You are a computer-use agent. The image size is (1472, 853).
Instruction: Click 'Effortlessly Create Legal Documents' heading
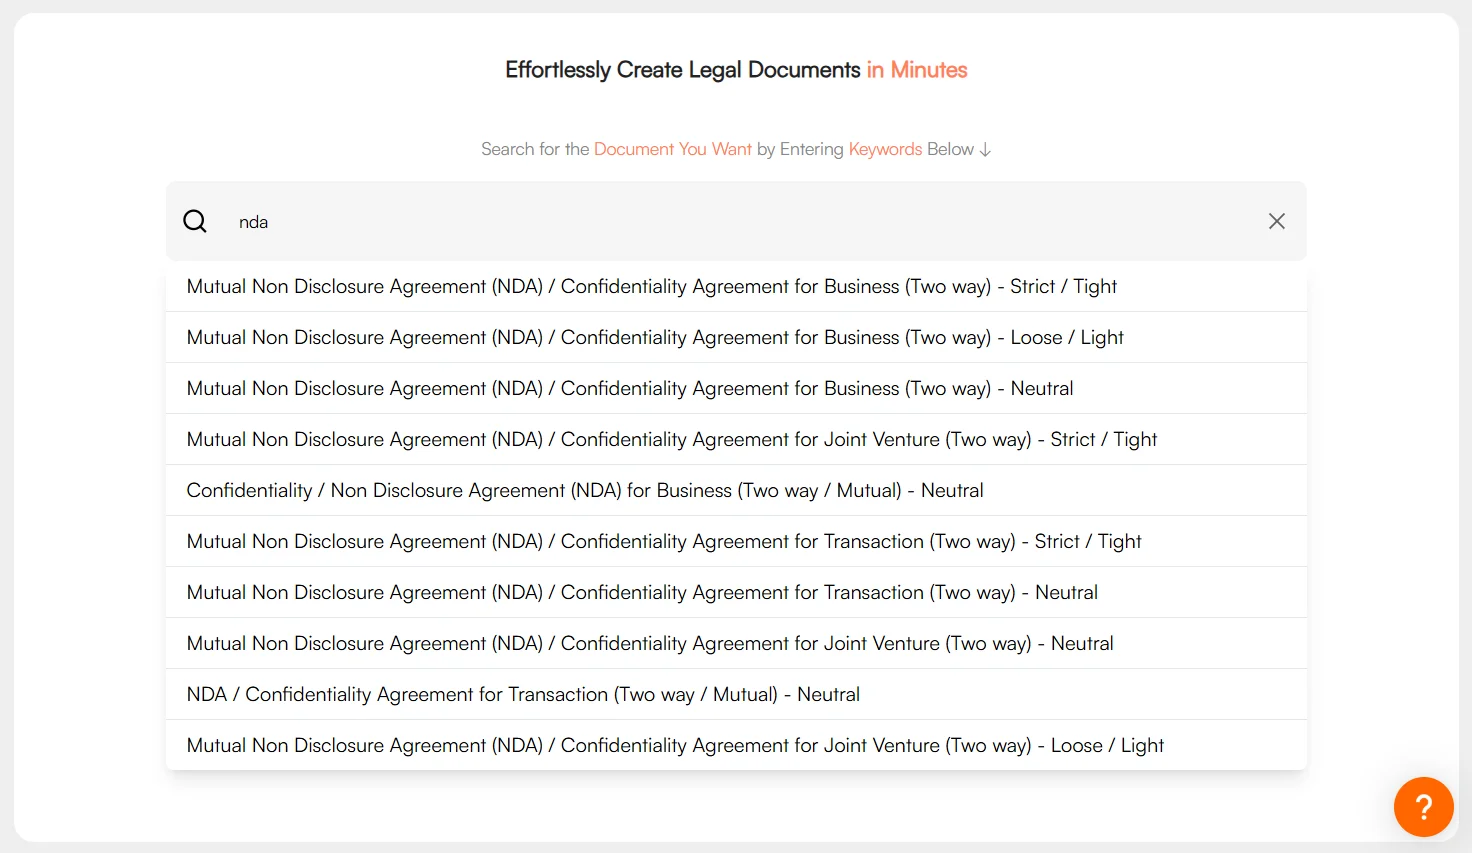[x=682, y=70]
